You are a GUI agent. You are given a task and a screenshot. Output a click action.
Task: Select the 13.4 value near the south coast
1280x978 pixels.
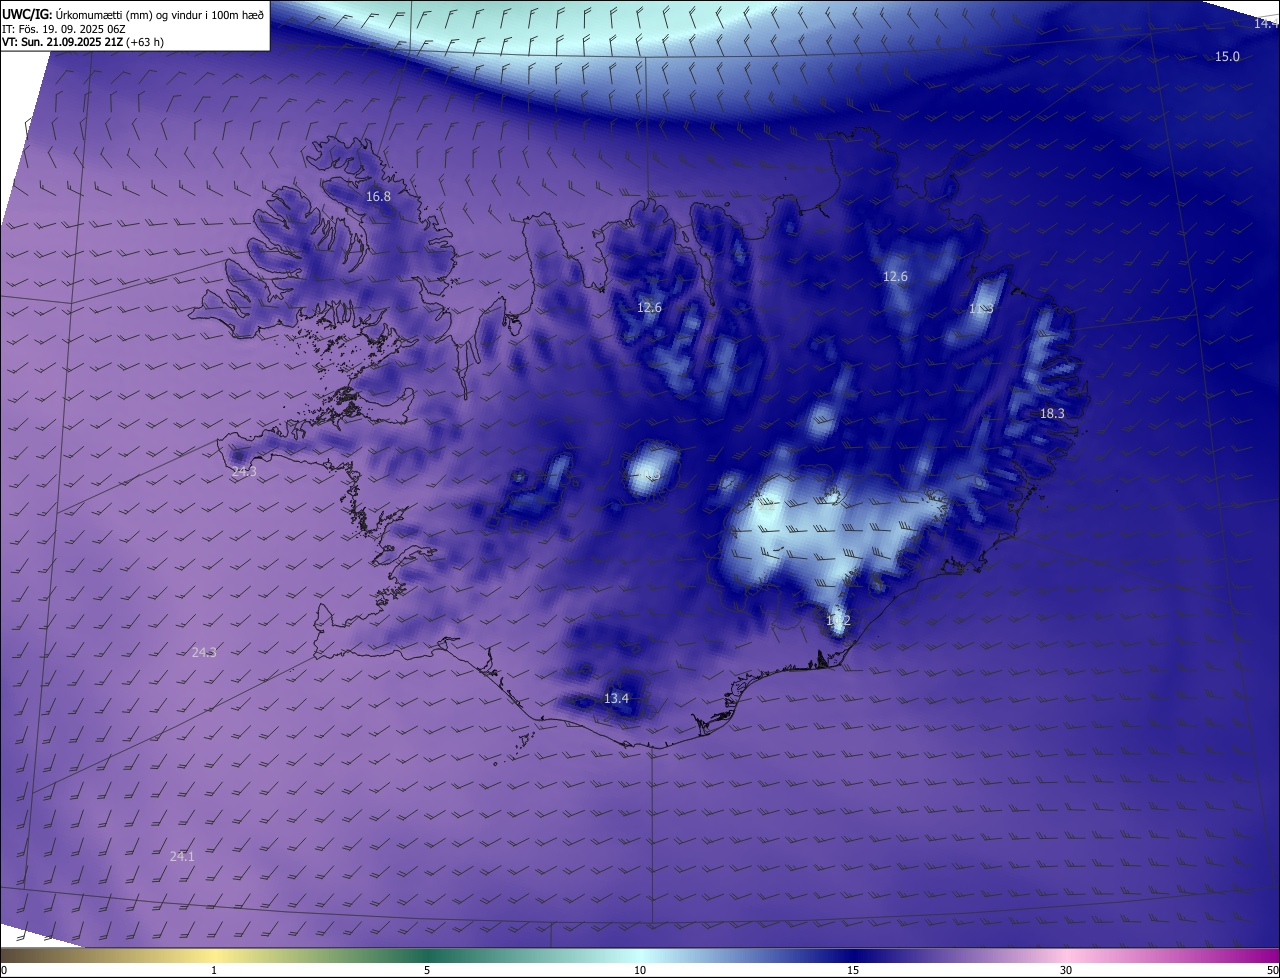(616, 698)
